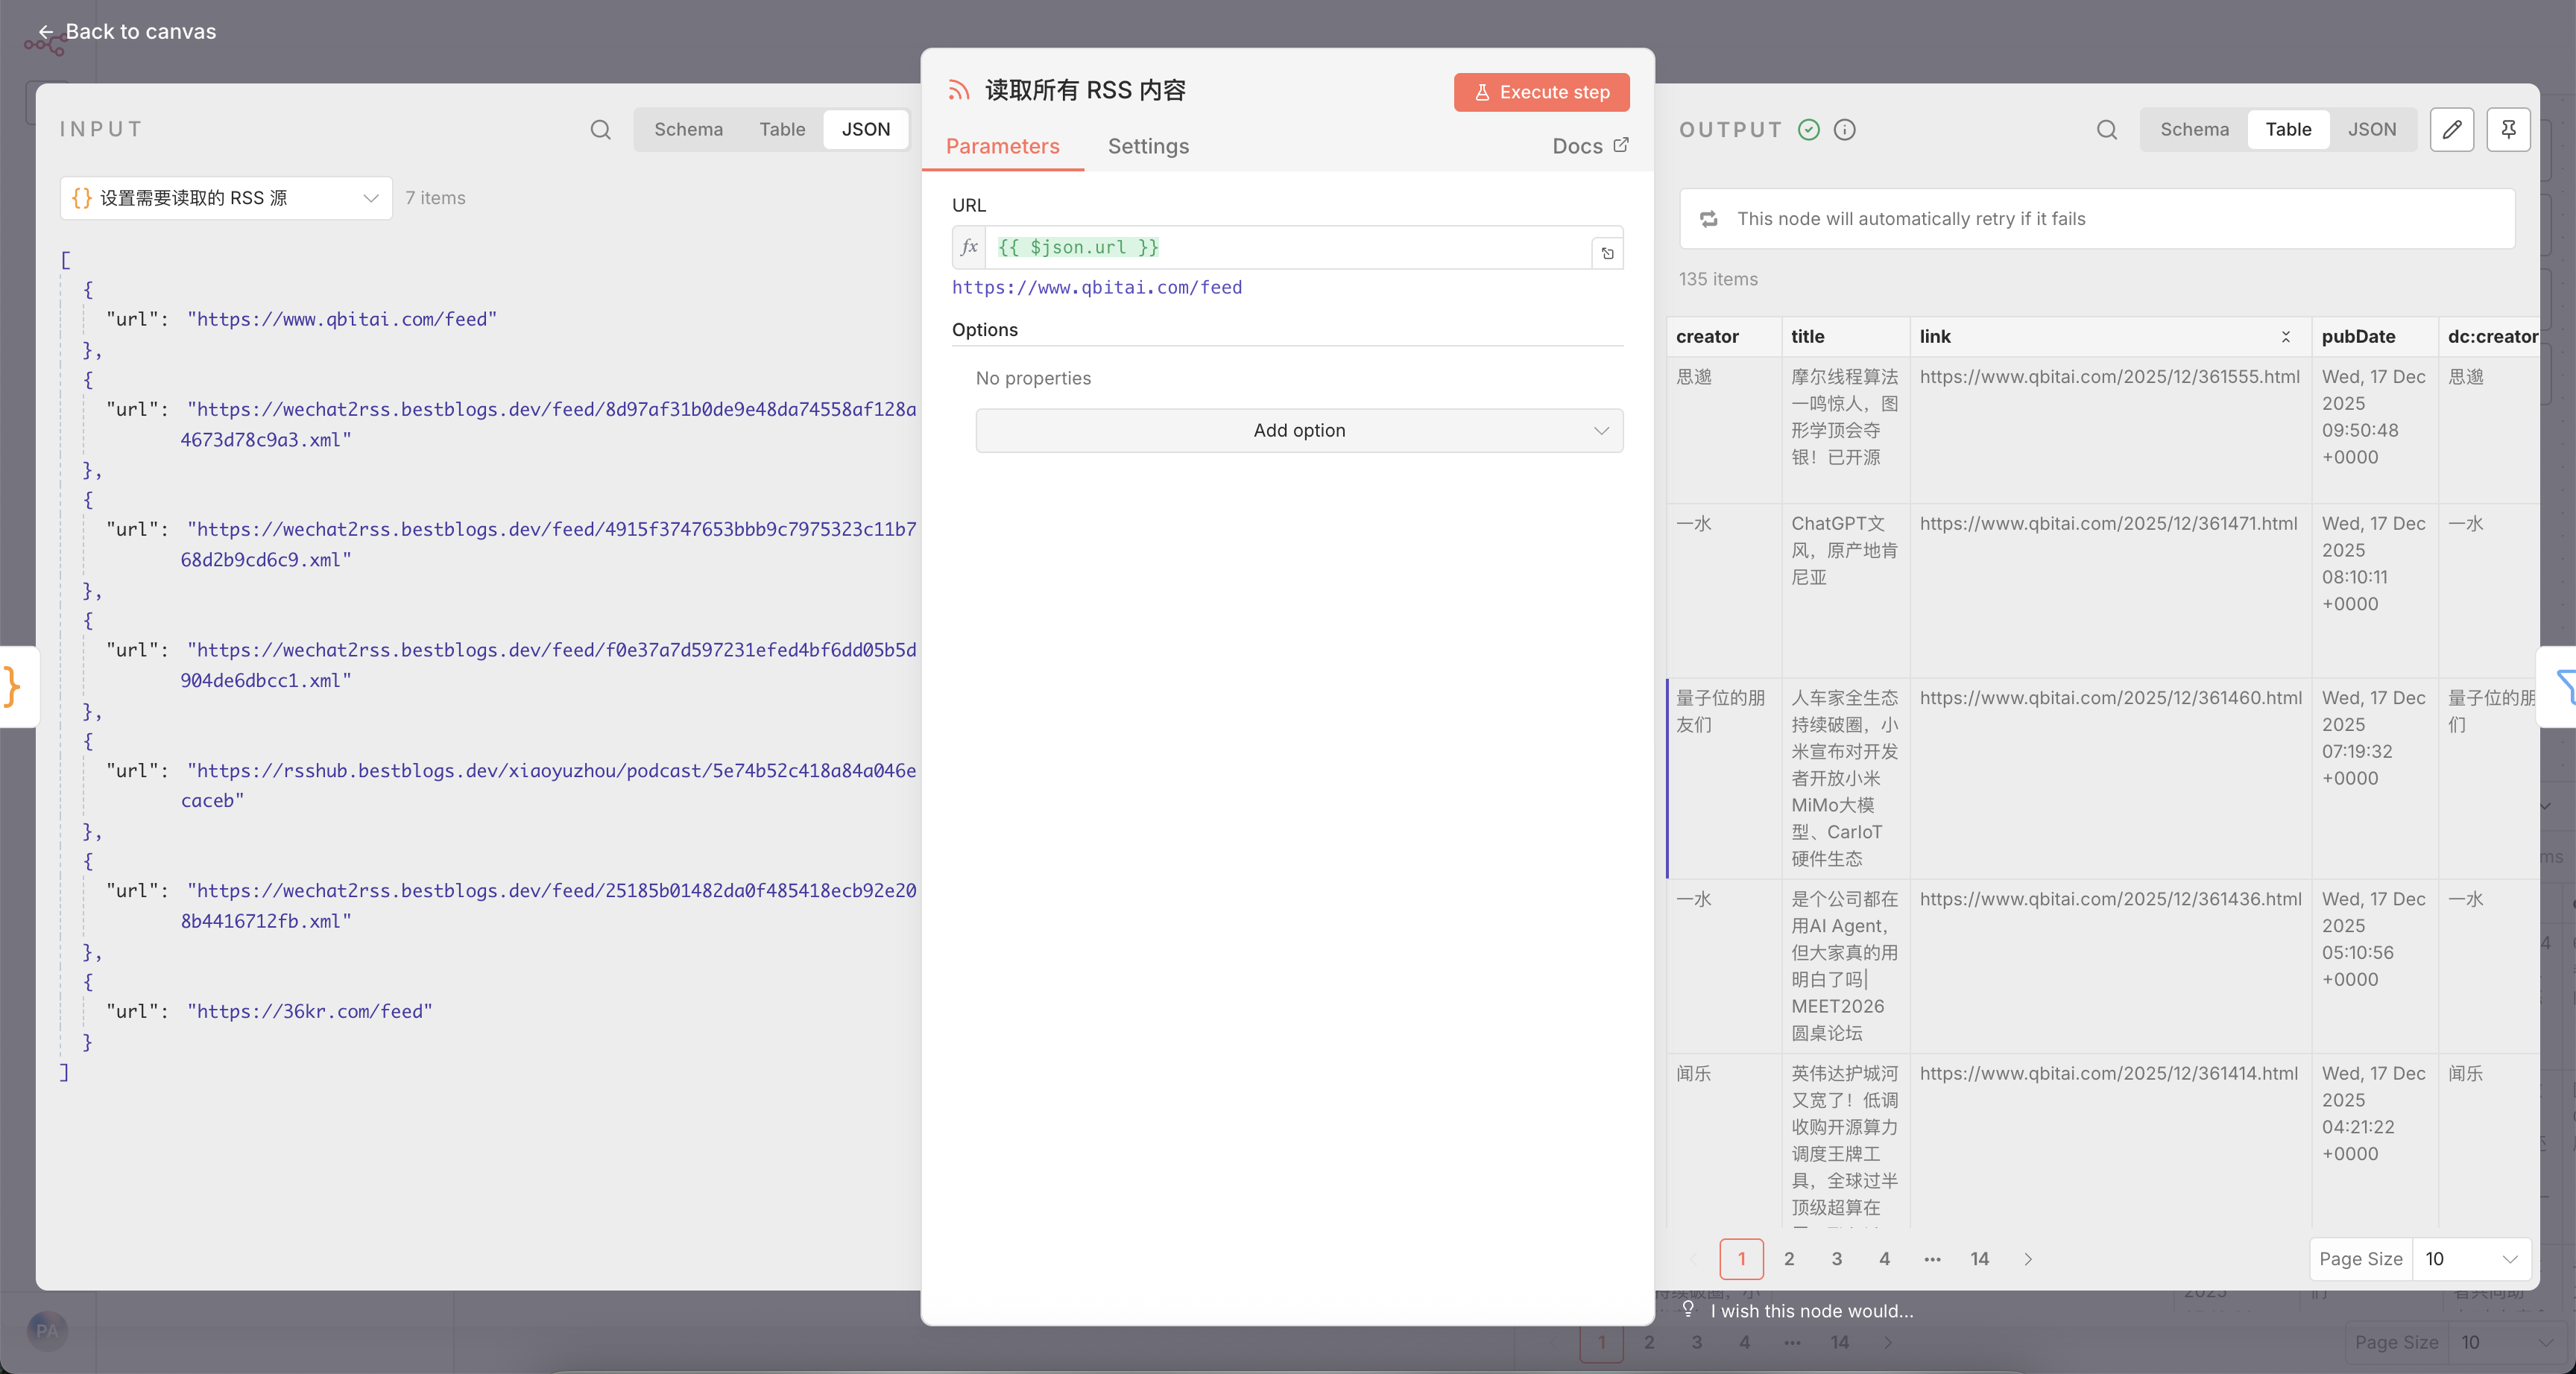Go back using the arrow icon
The width and height of the screenshot is (2576, 1374).
(45, 32)
